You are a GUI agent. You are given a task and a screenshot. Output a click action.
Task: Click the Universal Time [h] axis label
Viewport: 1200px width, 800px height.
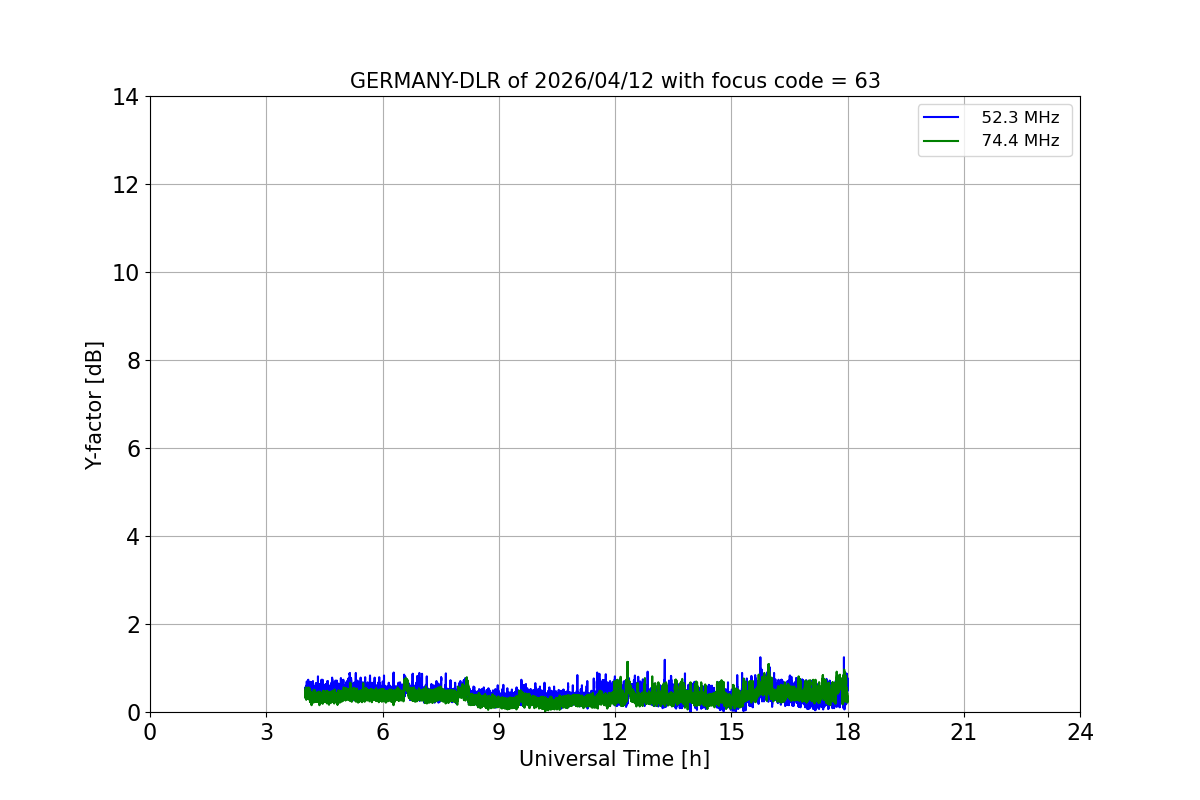614,759
